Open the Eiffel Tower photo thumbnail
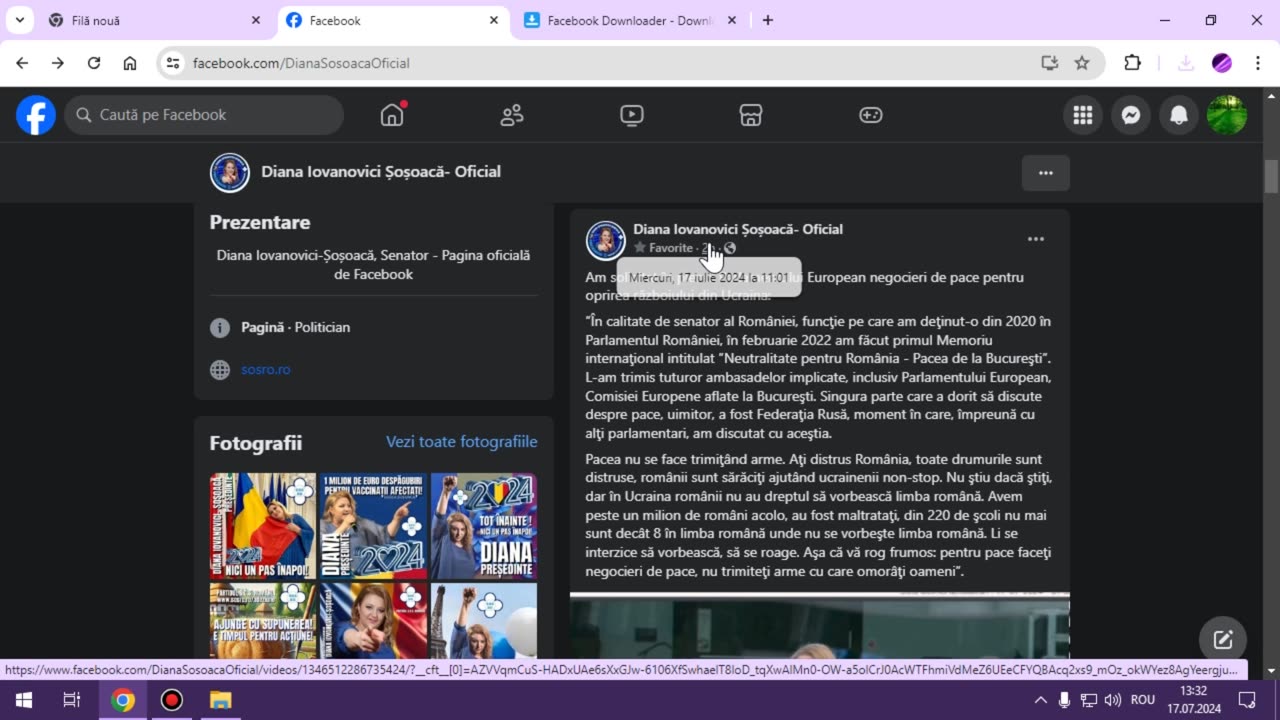 point(484,620)
